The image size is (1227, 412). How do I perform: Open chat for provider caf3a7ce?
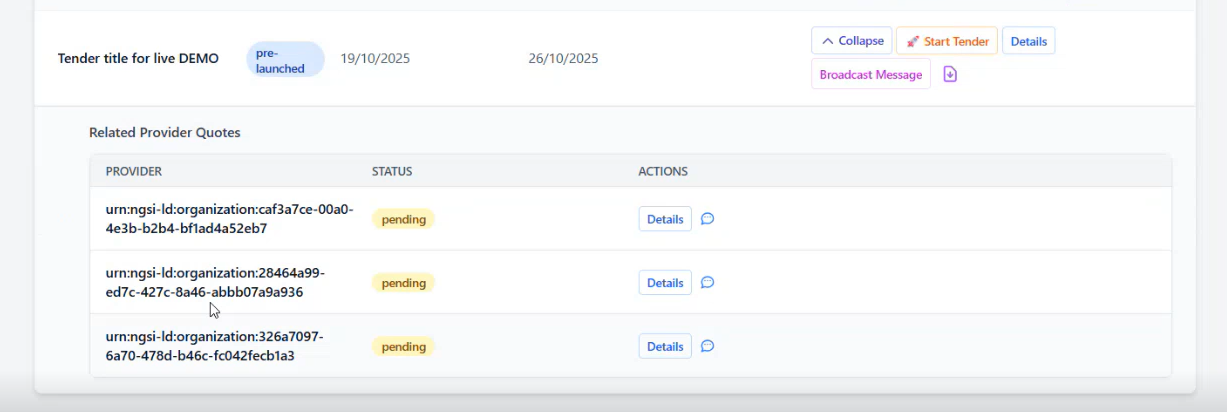[707, 219]
